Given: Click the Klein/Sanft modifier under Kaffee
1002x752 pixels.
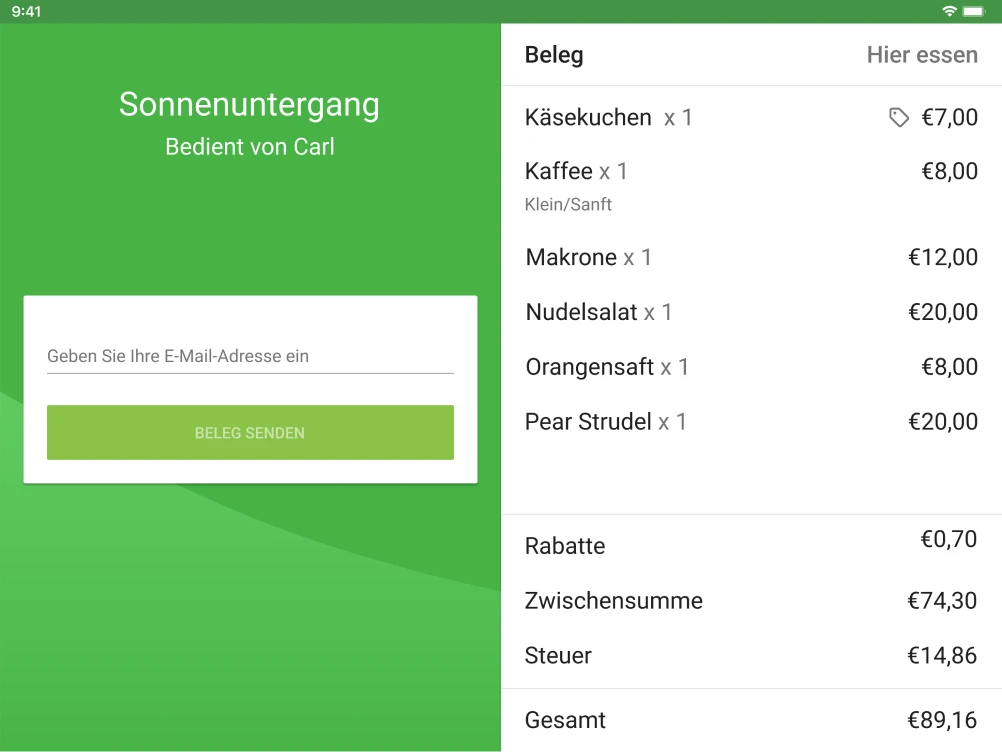Looking at the screenshot, I should click(x=567, y=204).
